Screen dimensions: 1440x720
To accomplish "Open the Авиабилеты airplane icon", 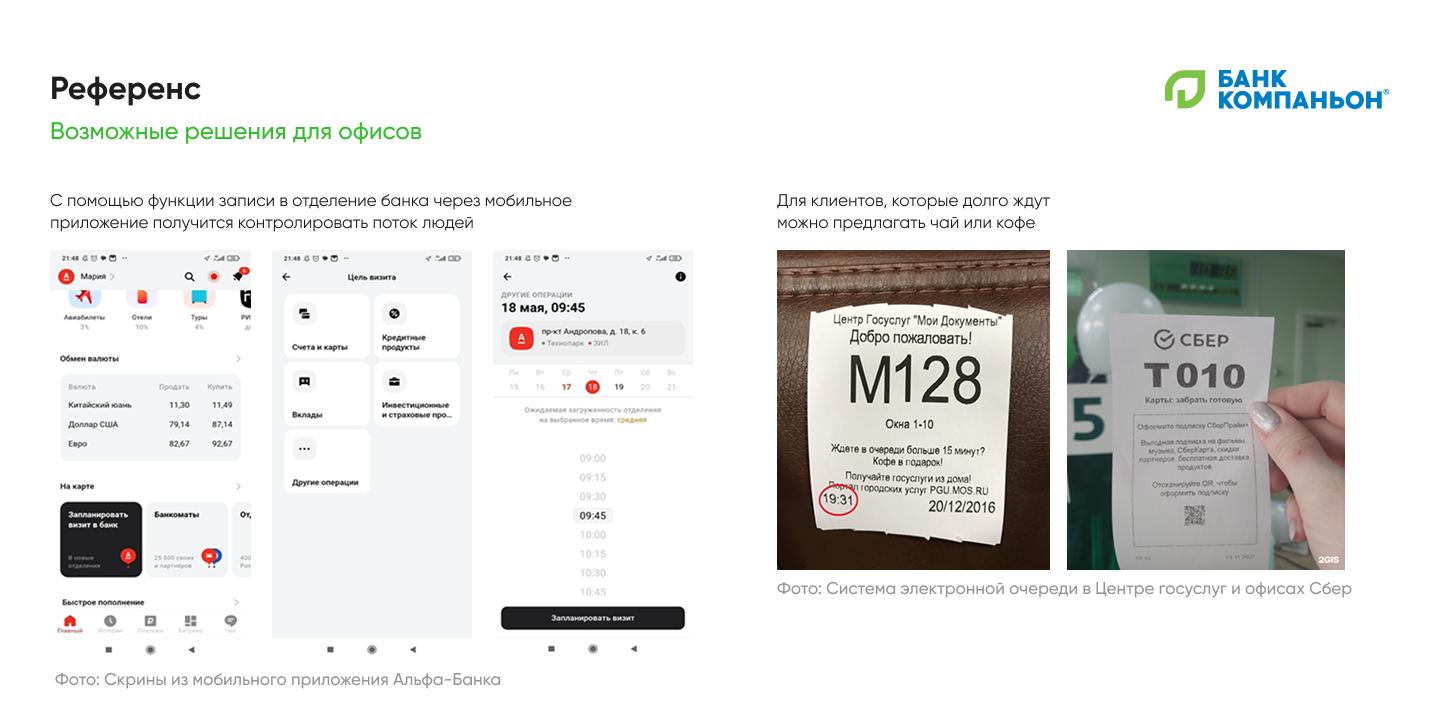I will point(85,299).
